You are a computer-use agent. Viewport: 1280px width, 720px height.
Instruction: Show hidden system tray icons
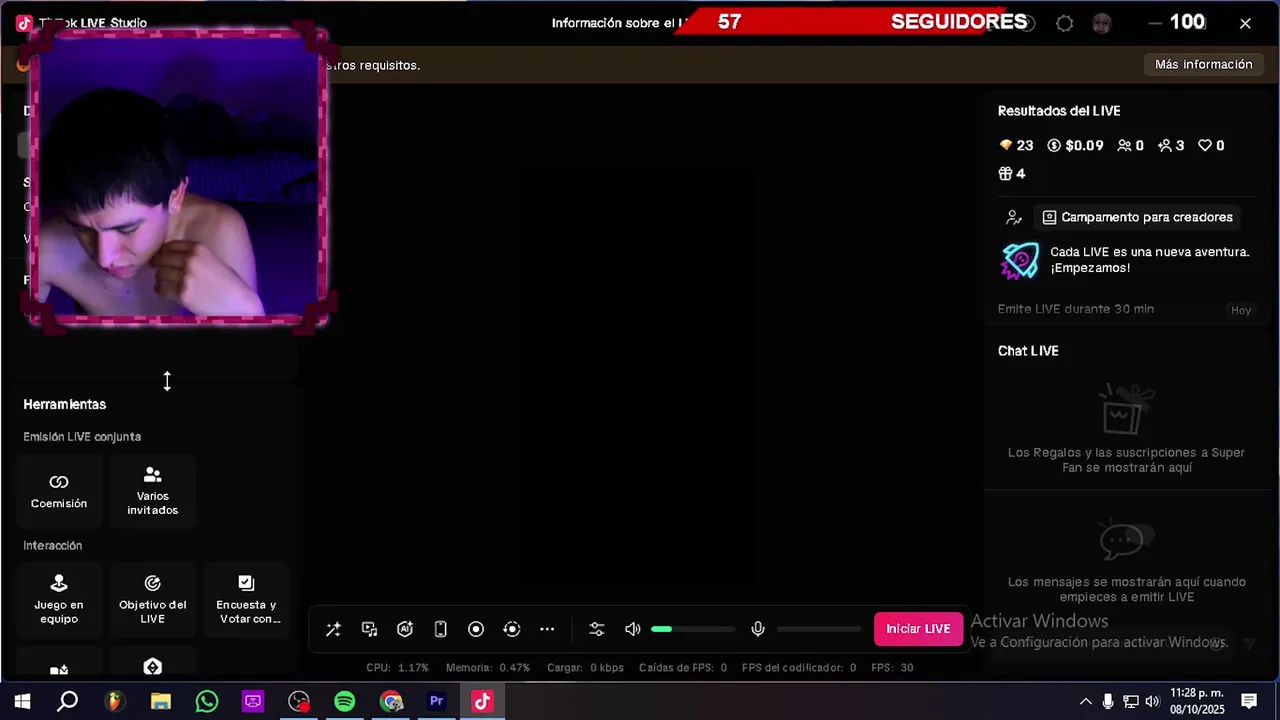[x=1086, y=702]
